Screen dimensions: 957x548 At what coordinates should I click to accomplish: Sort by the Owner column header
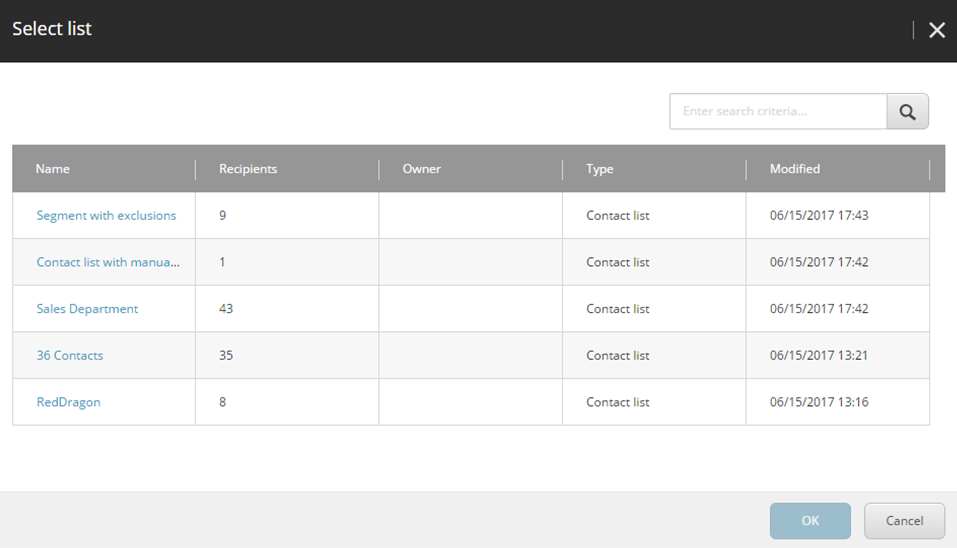click(421, 169)
